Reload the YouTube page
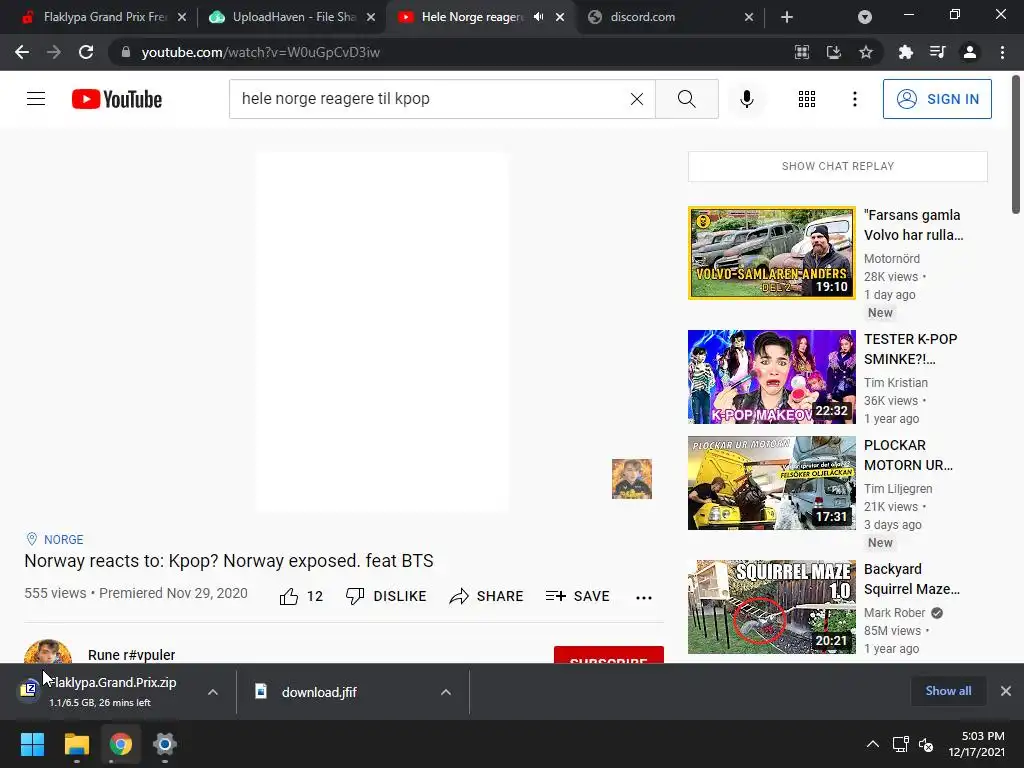The width and height of the screenshot is (1024, 768). [x=86, y=52]
